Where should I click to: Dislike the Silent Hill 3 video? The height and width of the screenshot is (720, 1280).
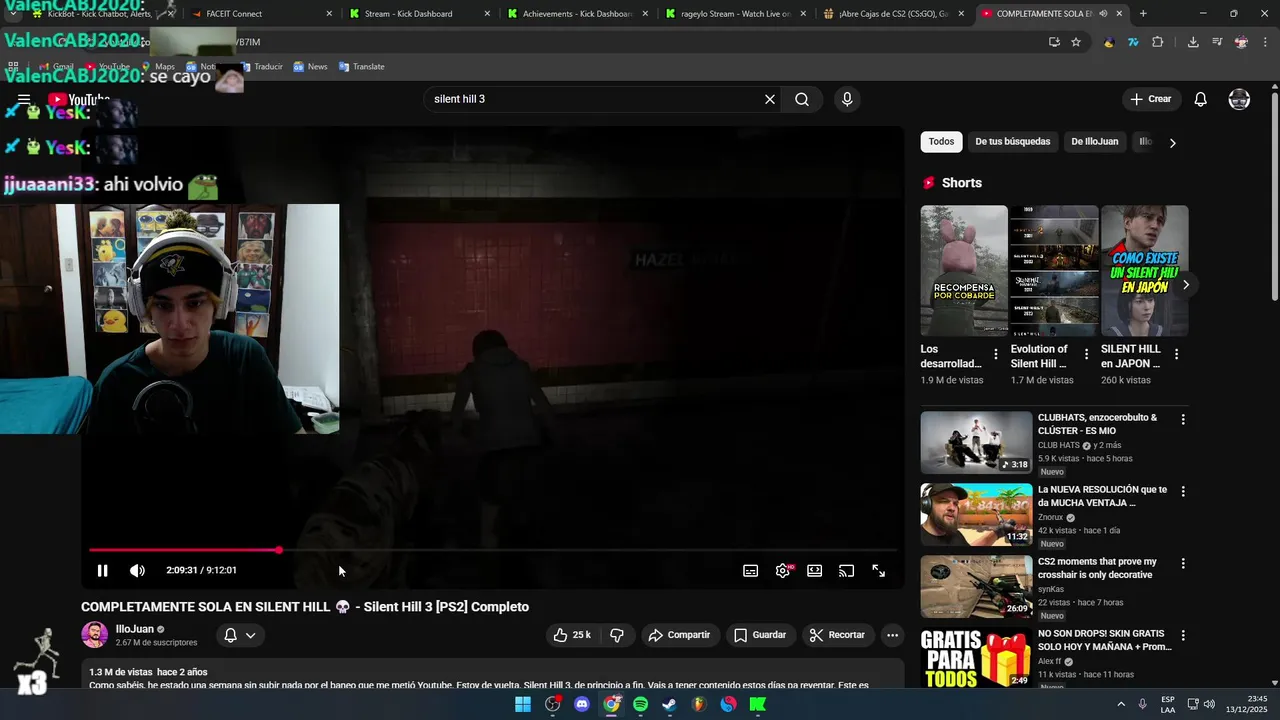coord(617,635)
